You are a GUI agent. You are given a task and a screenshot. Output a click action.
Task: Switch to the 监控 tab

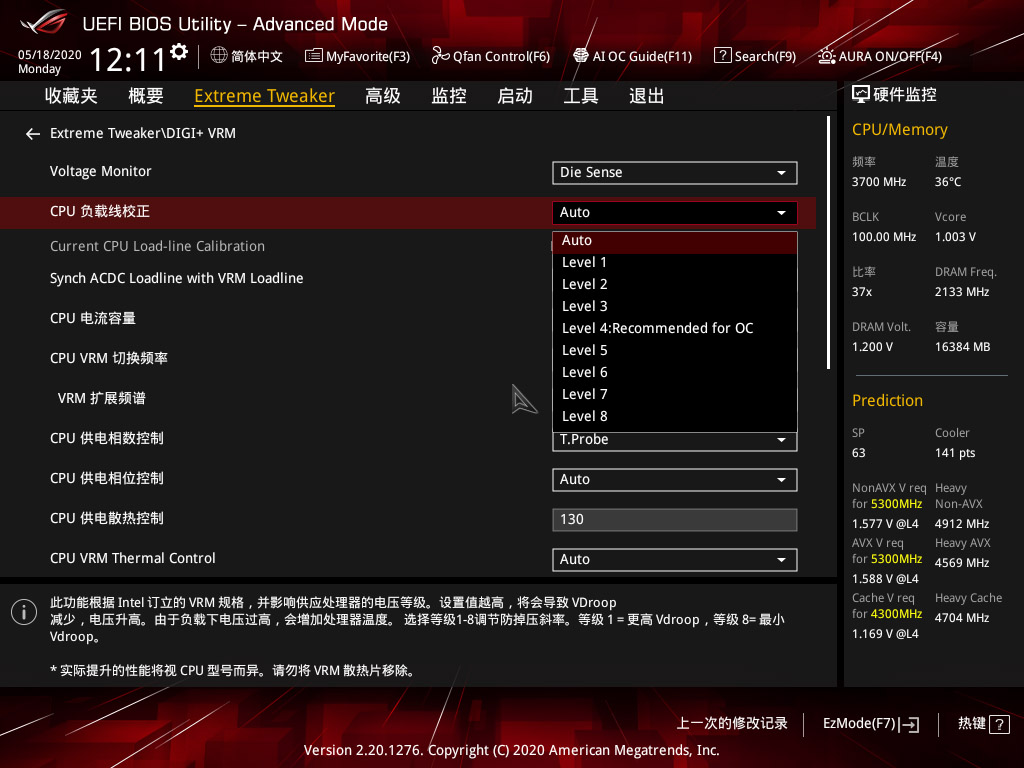tap(449, 95)
